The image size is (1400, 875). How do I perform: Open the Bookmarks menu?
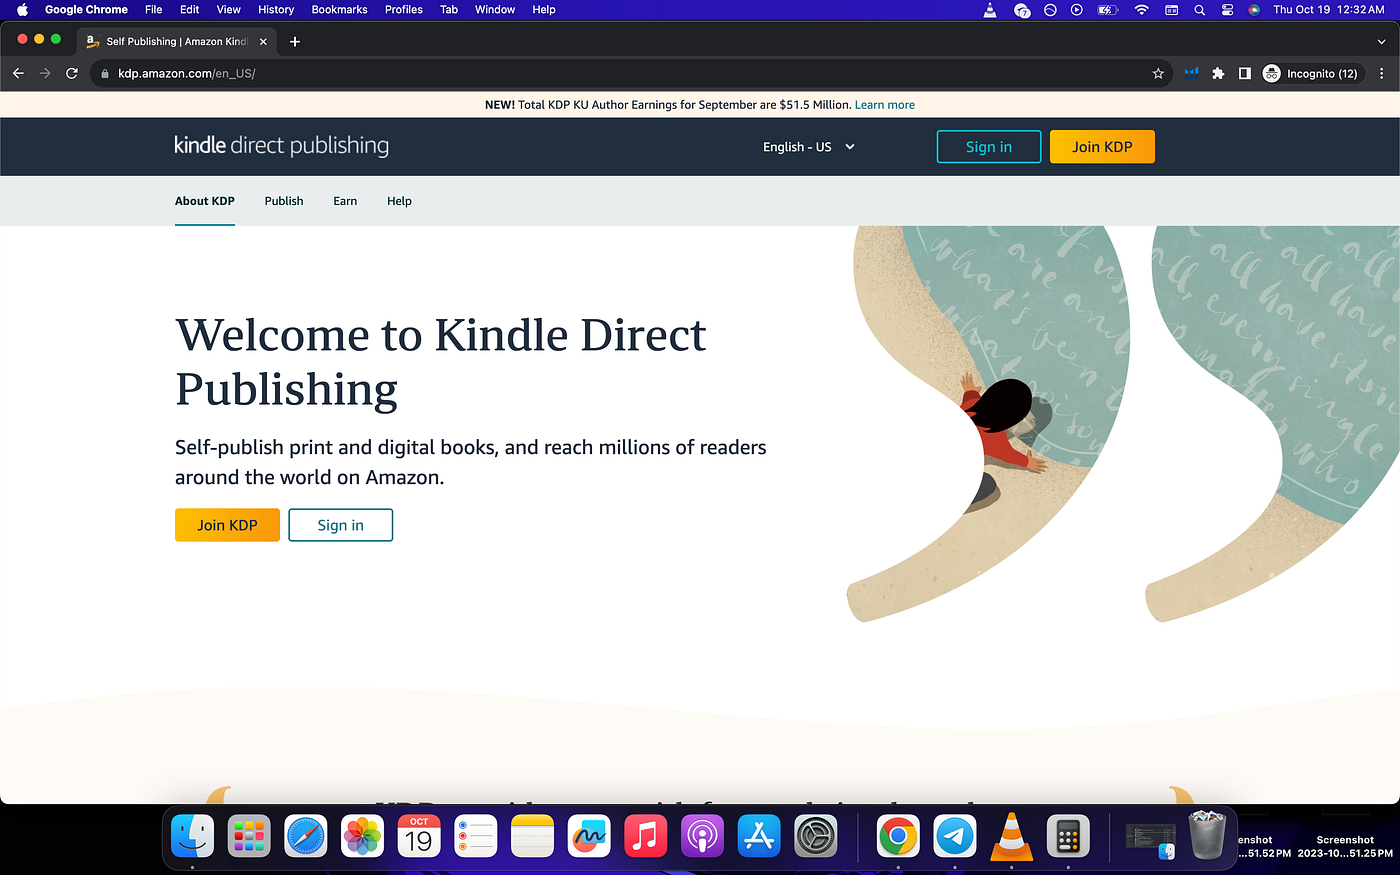pyautogui.click(x=339, y=9)
